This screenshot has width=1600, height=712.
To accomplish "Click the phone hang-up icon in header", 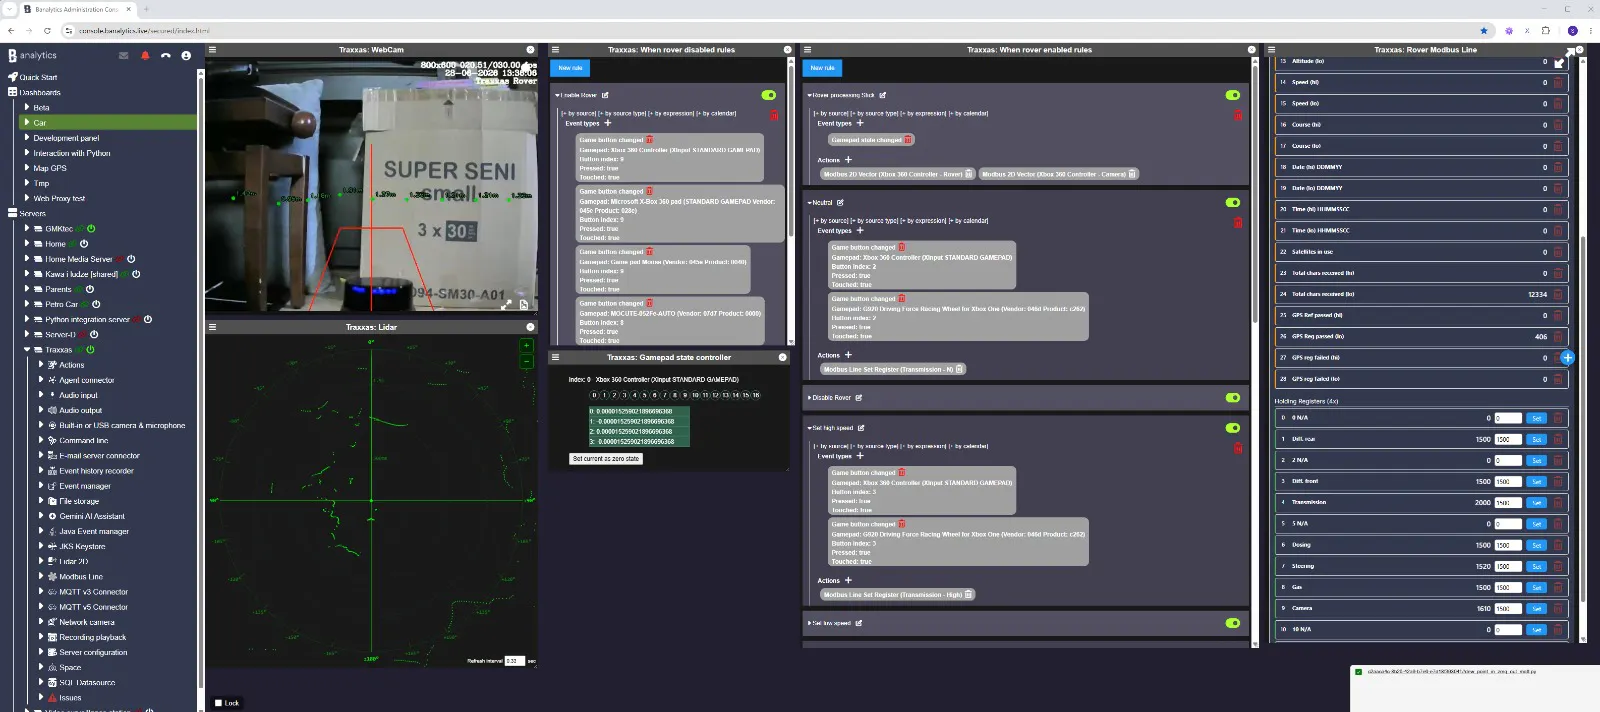I will 165,56.
